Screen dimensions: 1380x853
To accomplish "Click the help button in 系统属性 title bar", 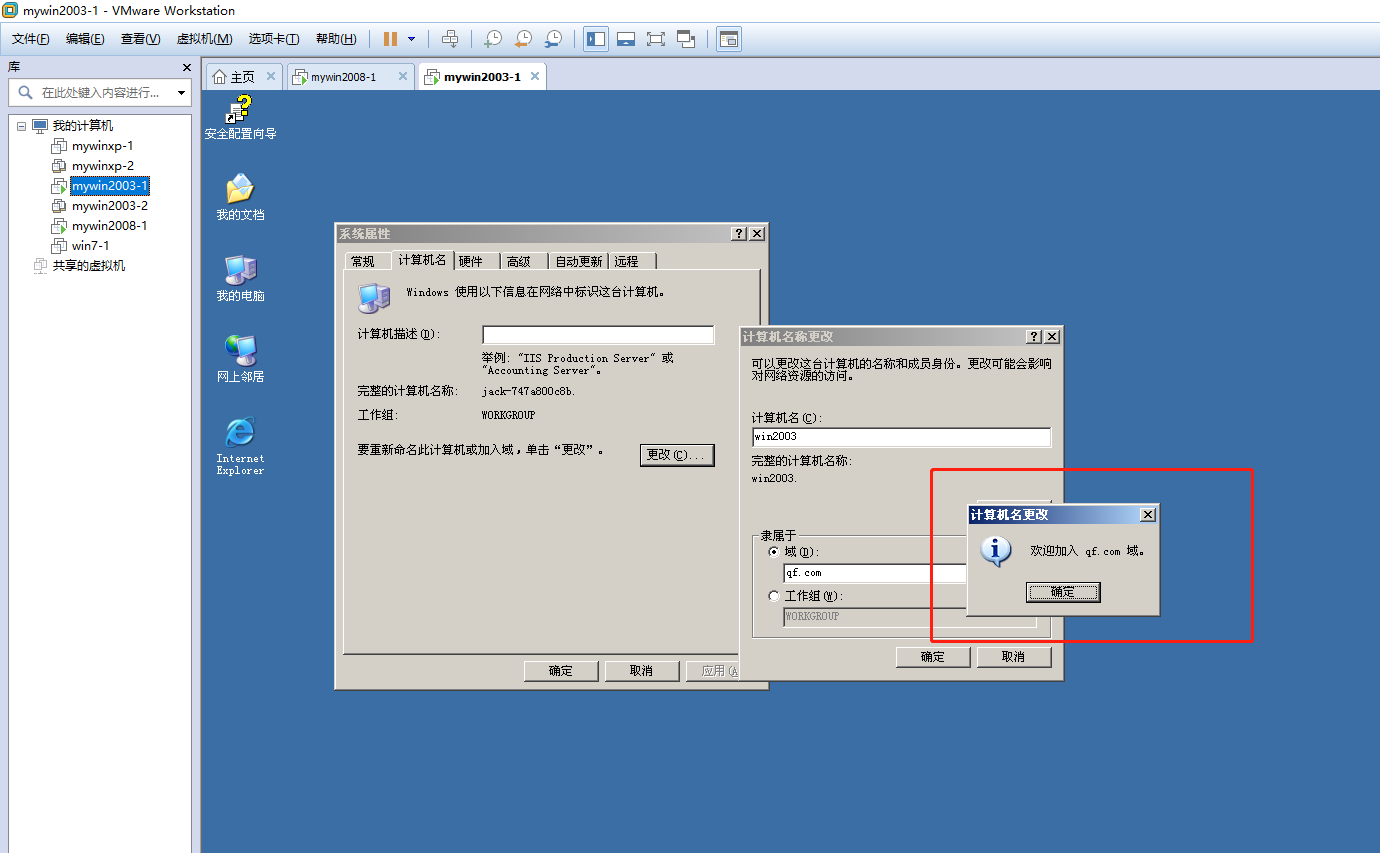I will (x=739, y=233).
